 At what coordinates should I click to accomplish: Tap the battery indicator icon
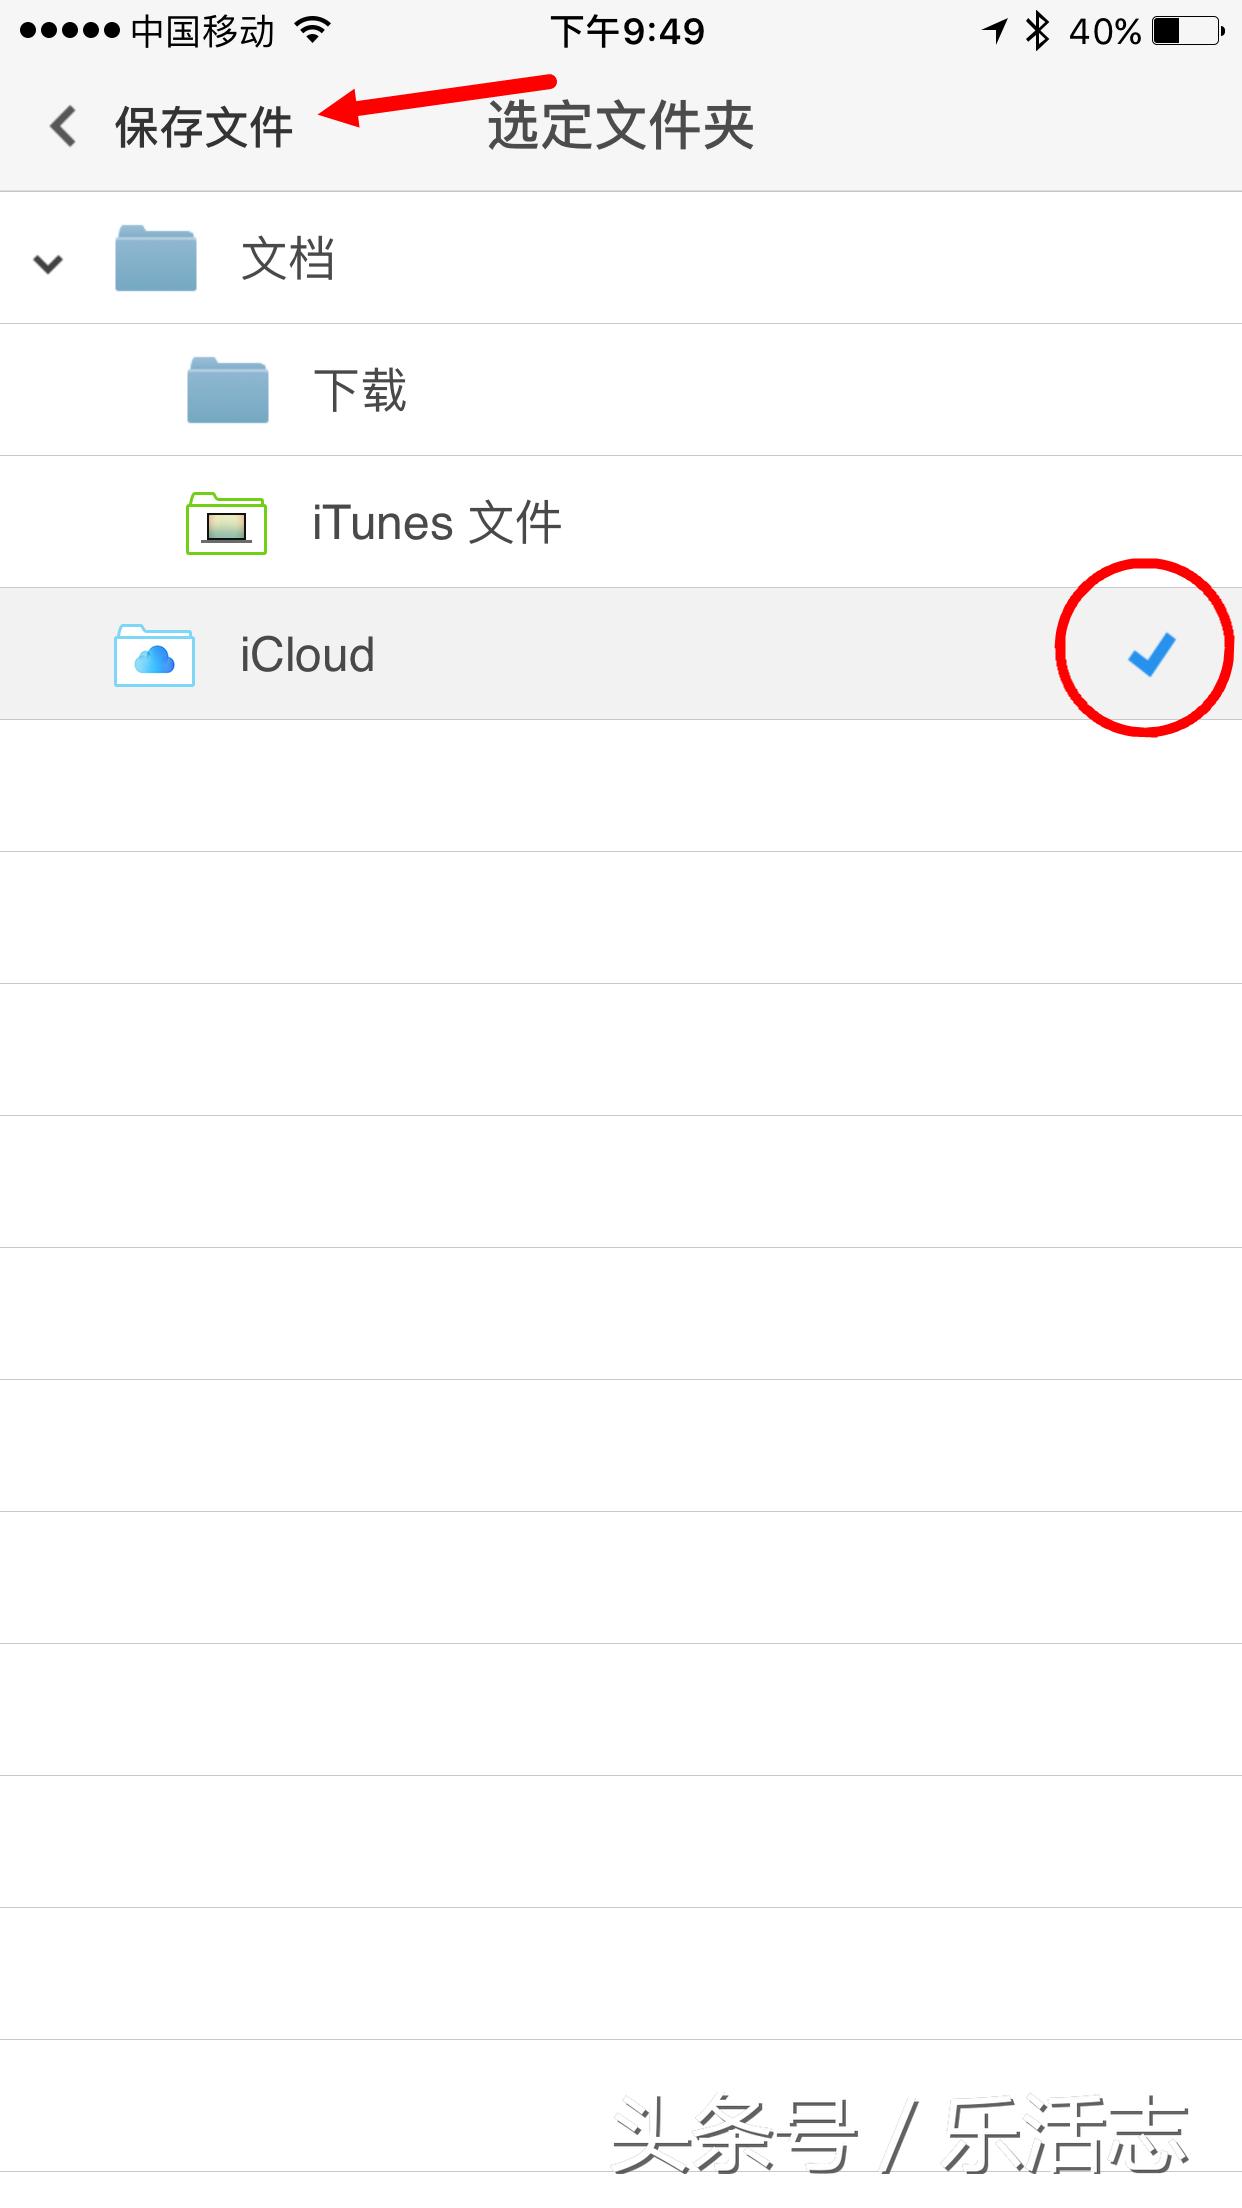coord(1187,31)
